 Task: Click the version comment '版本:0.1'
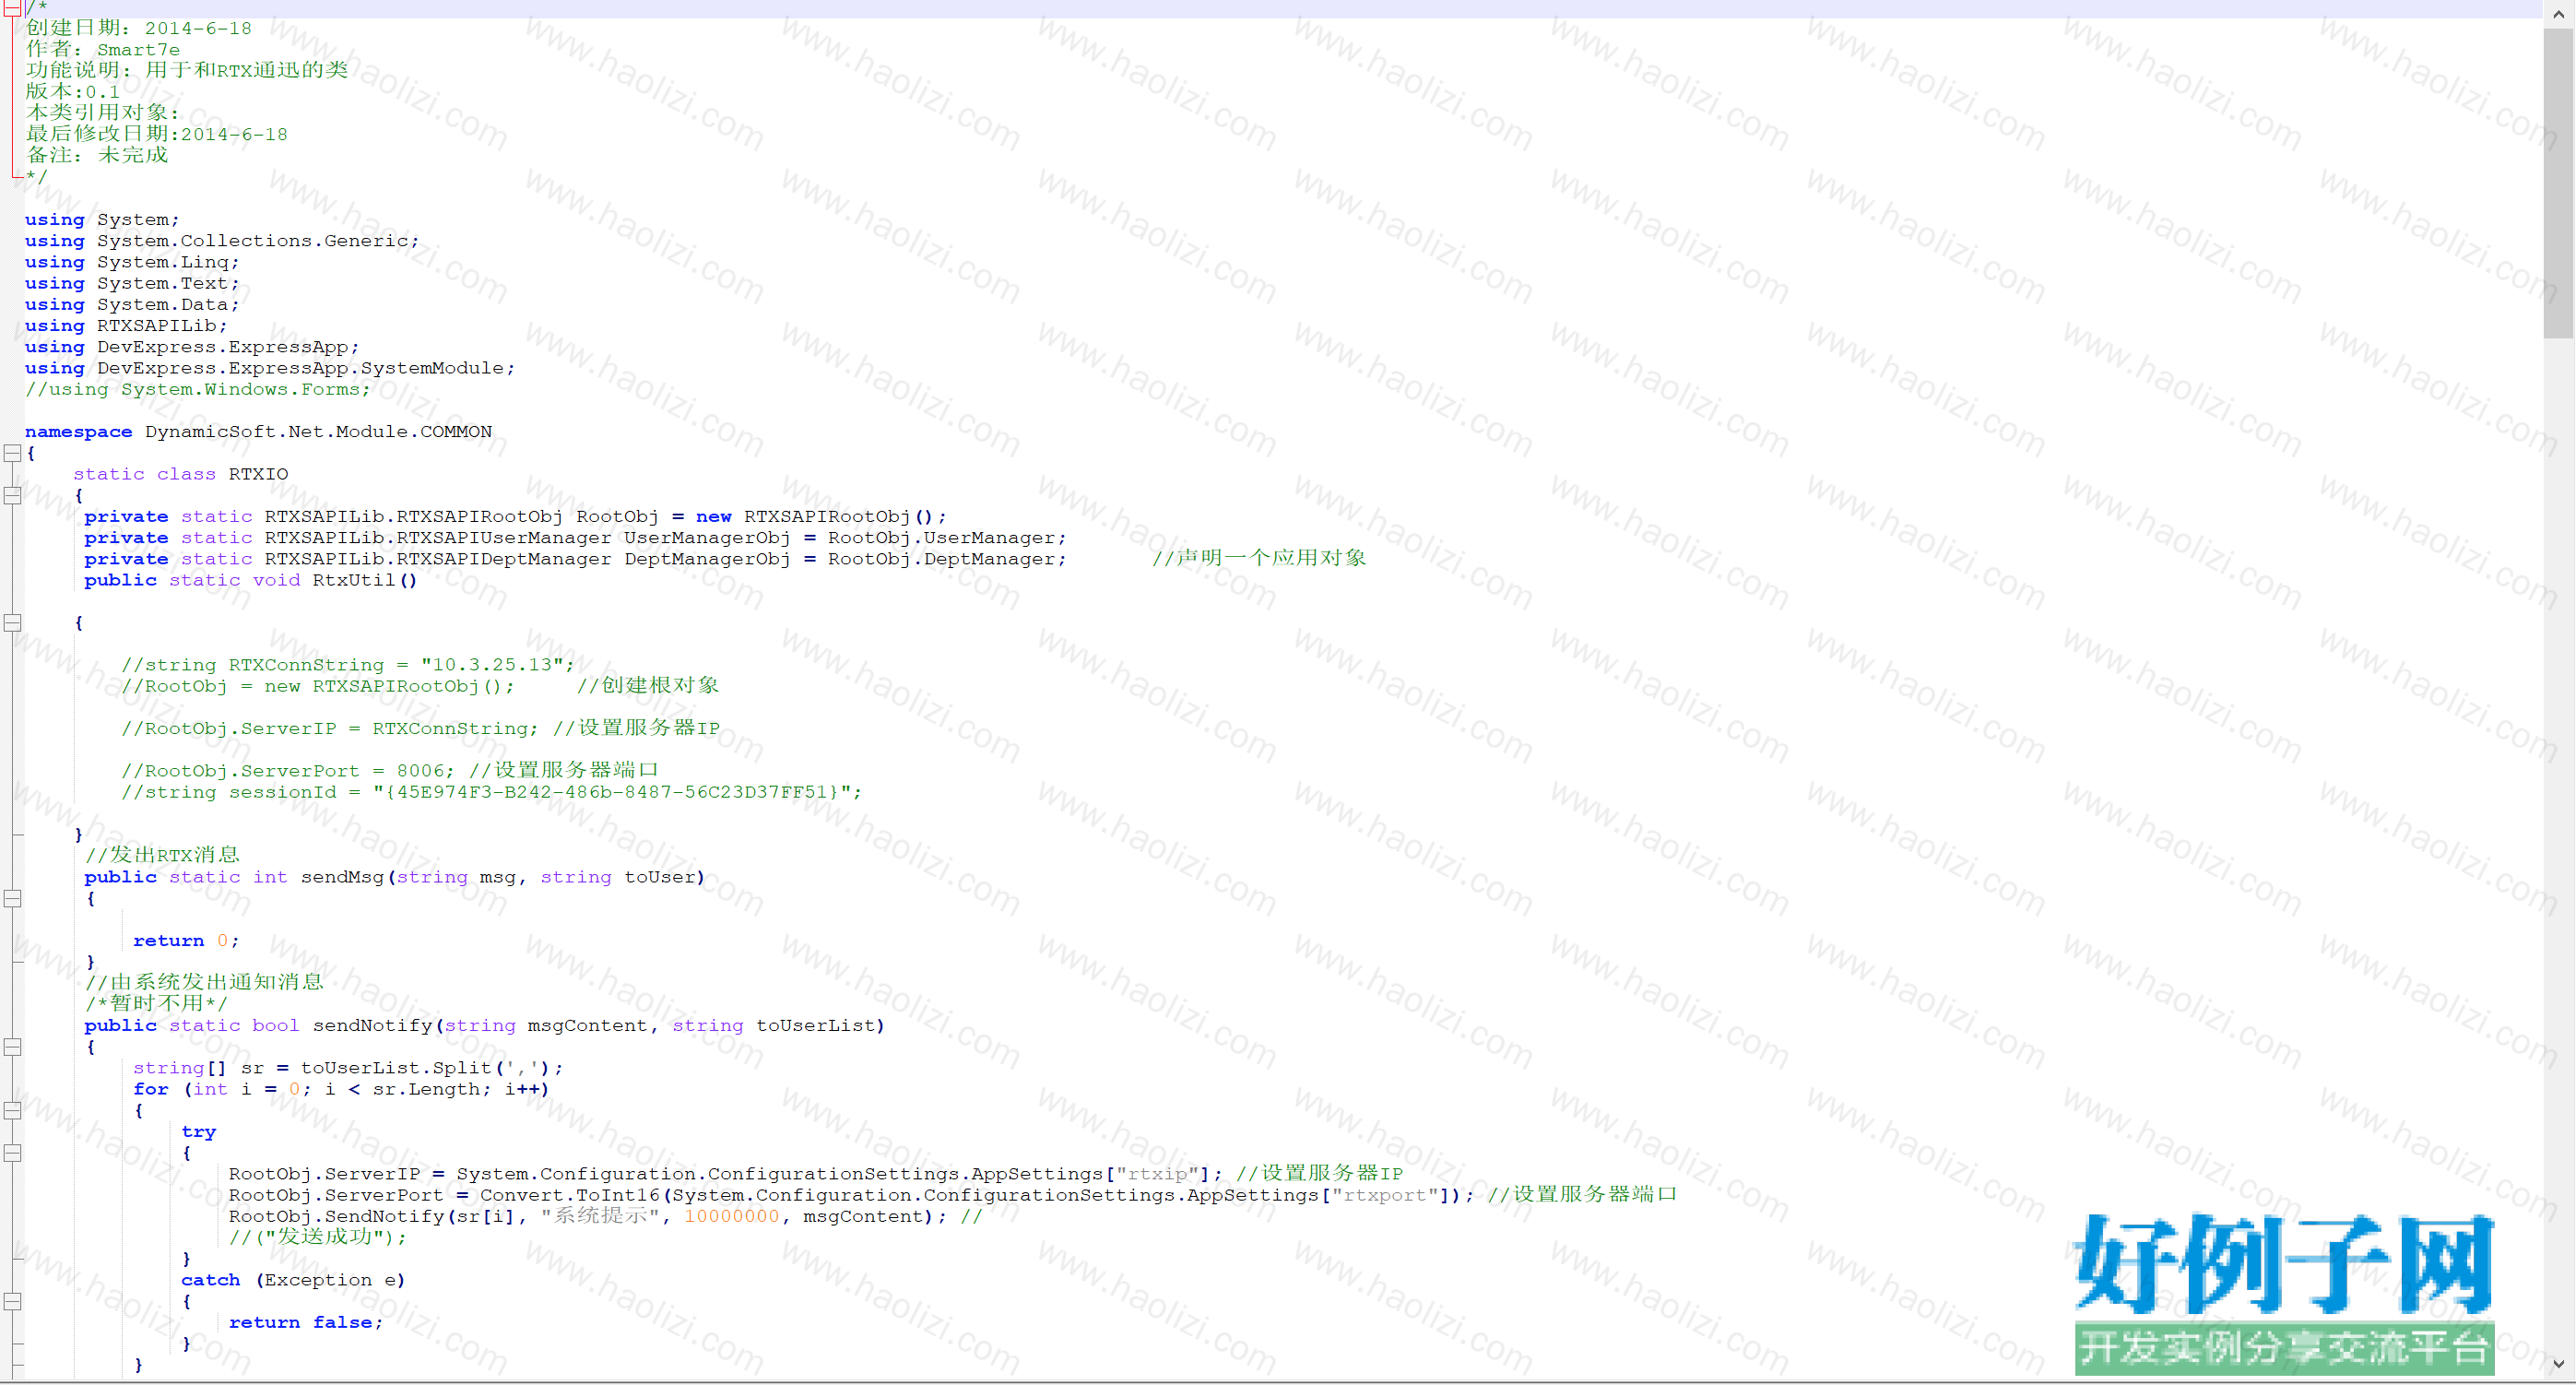pyautogui.click(x=72, y=92)
